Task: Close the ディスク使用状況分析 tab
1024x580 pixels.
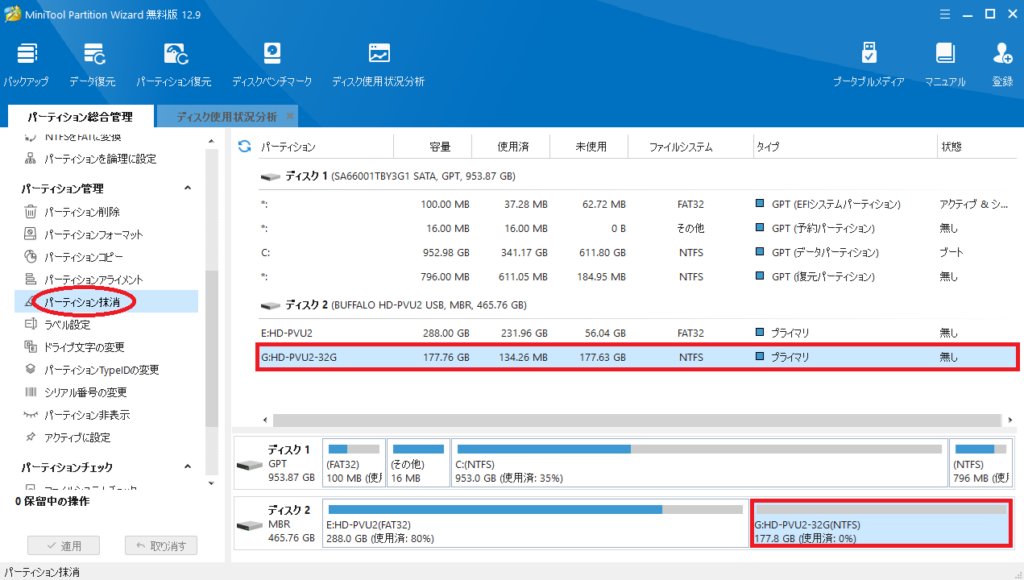Action: (289, 116)
